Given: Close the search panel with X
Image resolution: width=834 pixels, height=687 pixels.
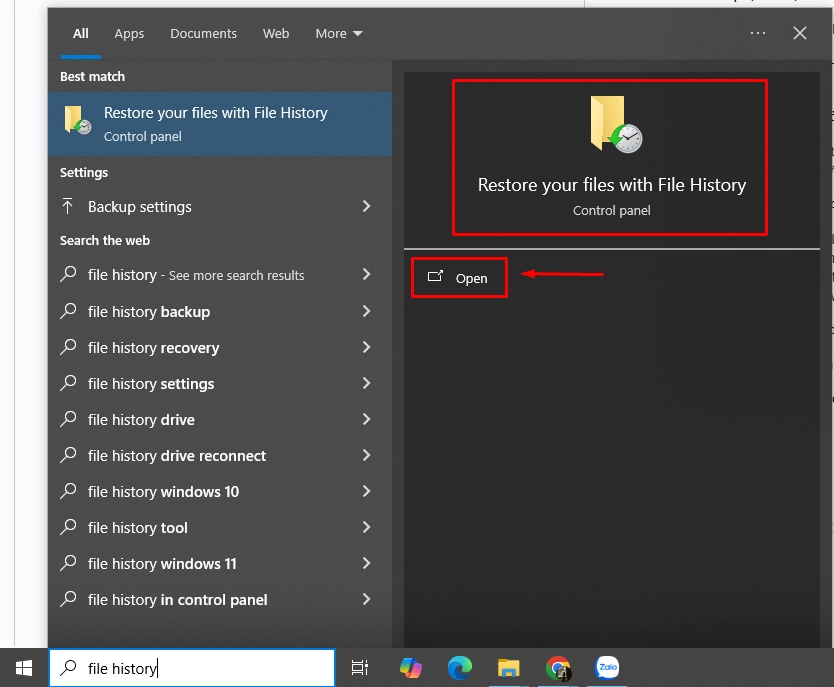Looking at the screenshot, I should pos(799,33).
